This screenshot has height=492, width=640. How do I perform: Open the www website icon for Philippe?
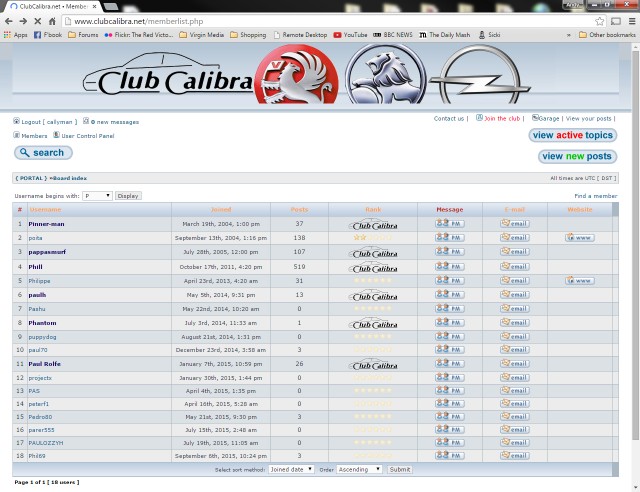(x=579, y=281)
